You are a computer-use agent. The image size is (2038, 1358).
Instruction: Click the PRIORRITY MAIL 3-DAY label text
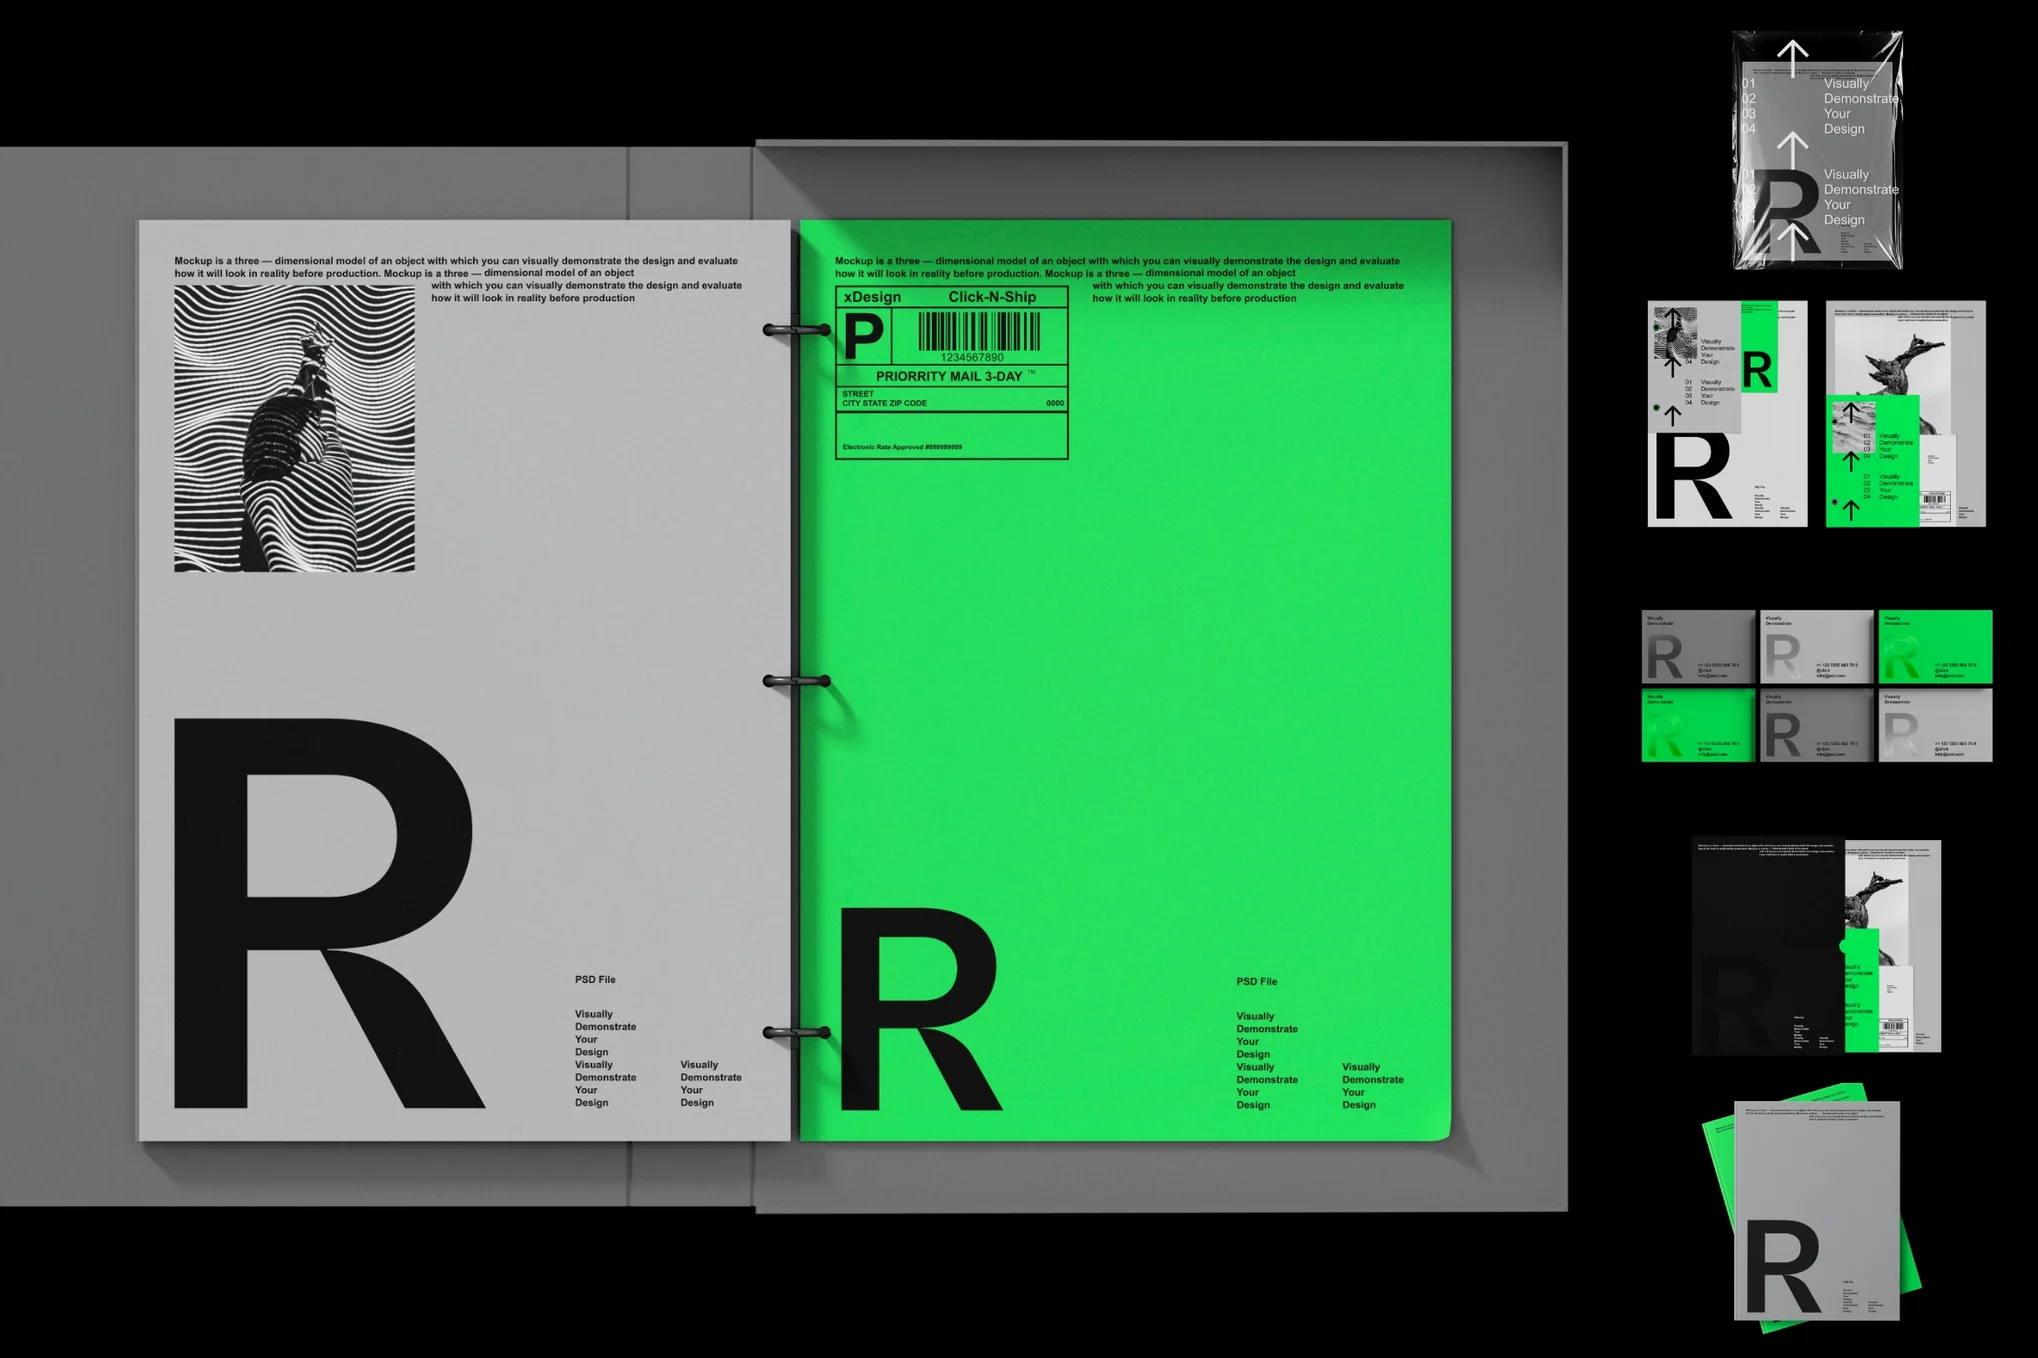pyautogui.click(x=950, y=377)
